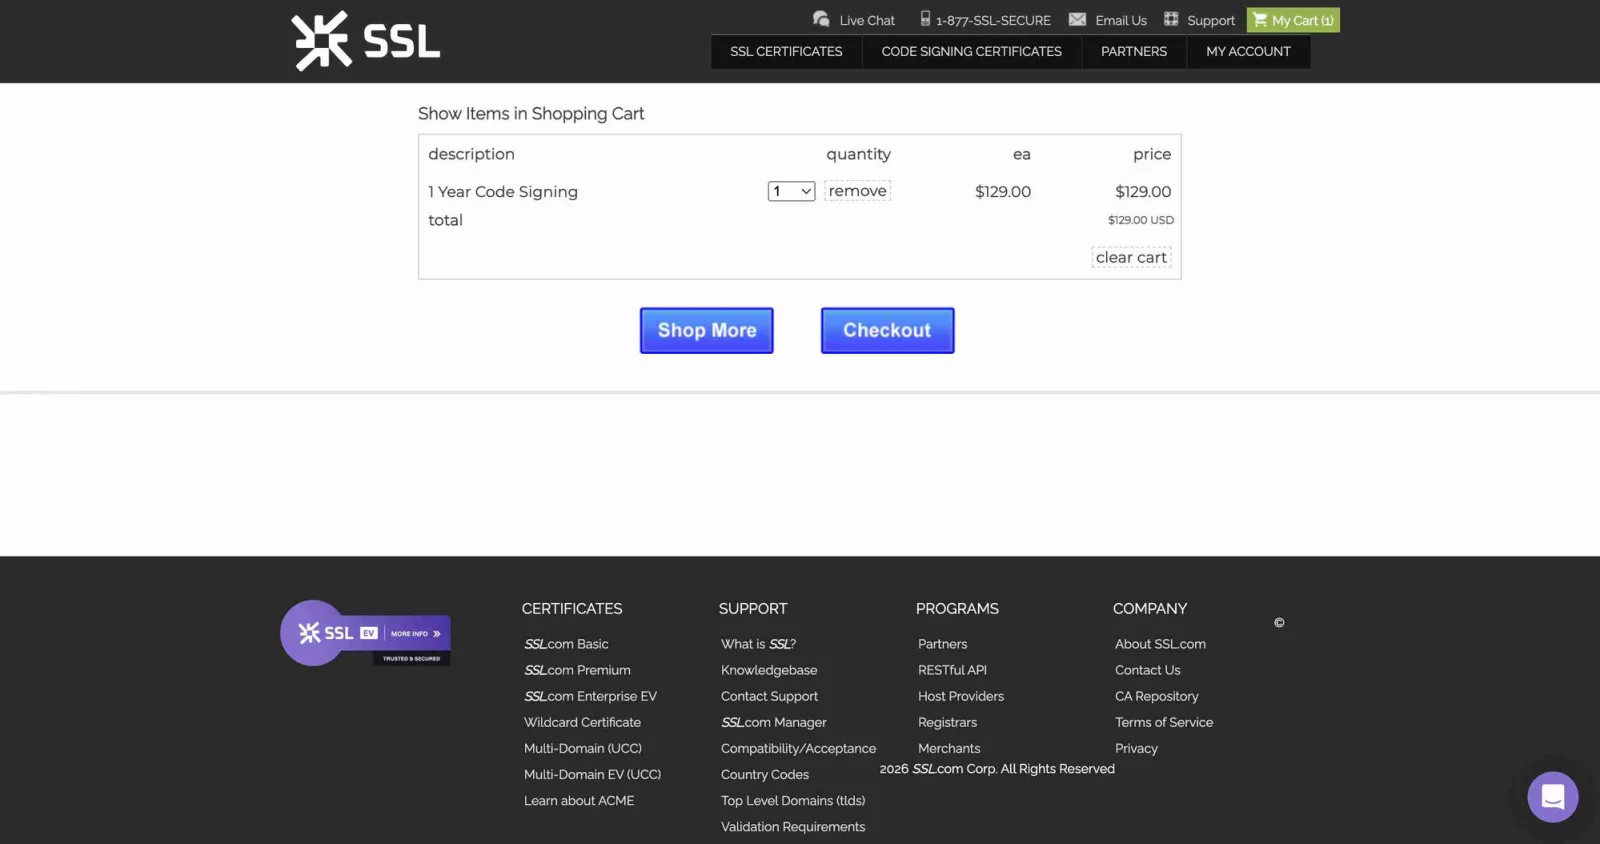Open the CODE SIGNING CERTIFICATES menu
Image resolution: width=1600 pixels, height=844 pixels.
[x=971, y=52]
